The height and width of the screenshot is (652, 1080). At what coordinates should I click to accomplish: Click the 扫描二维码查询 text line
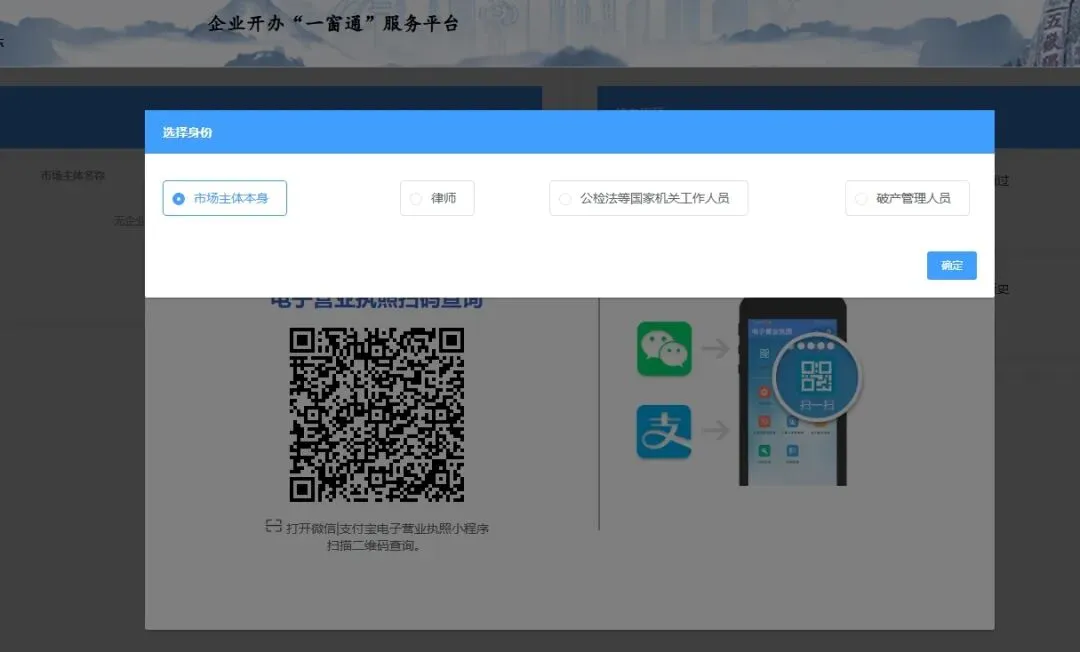[373, 546]
